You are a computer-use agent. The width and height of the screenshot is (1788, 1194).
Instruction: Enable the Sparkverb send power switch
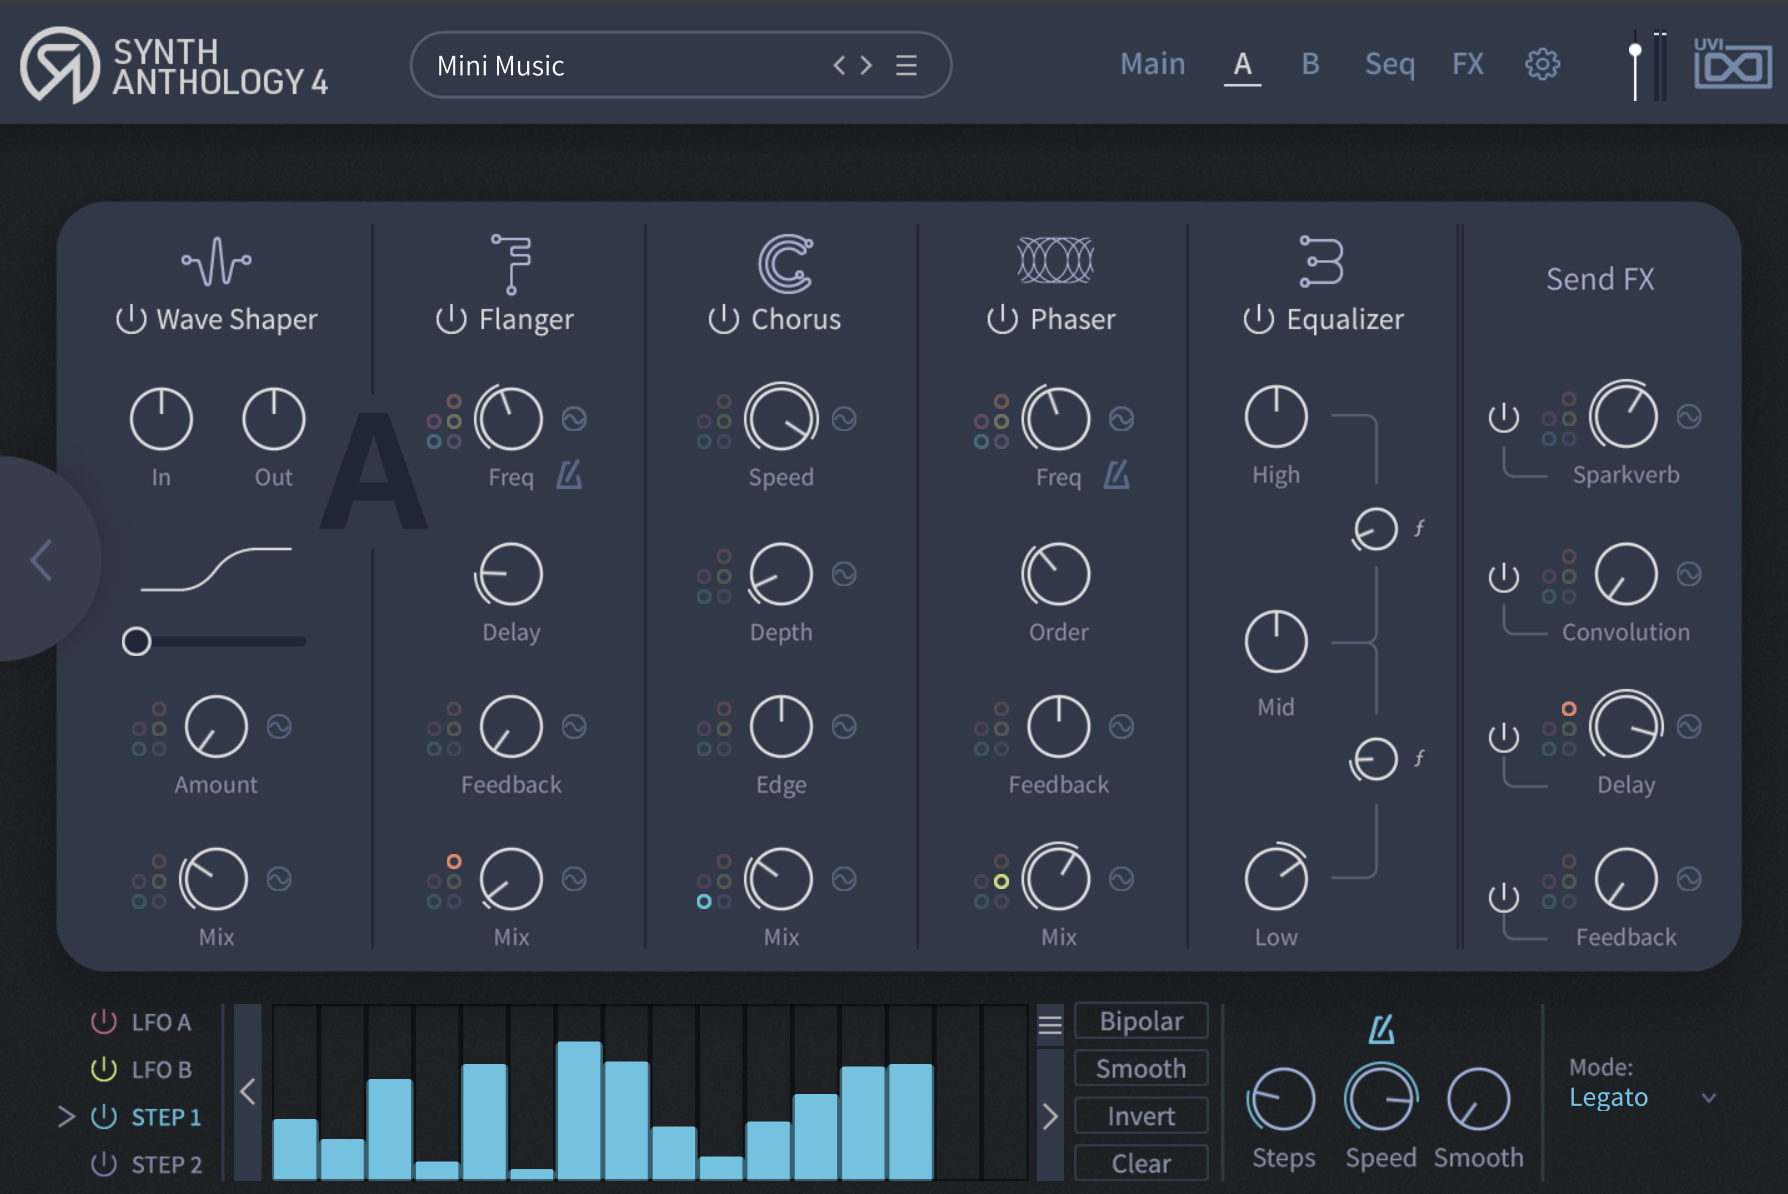pos(1503,418)
